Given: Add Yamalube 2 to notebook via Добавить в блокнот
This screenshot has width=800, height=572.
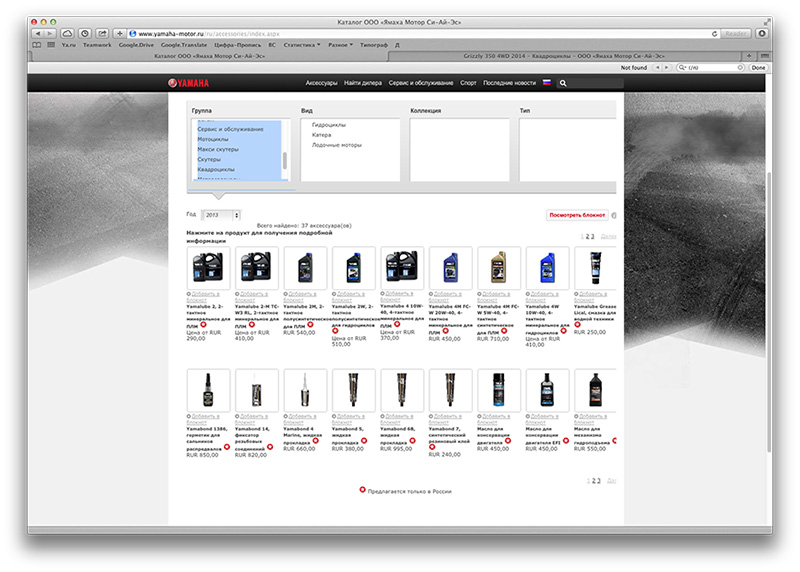Looking at the screenshot, I should (x=203, y=297).
